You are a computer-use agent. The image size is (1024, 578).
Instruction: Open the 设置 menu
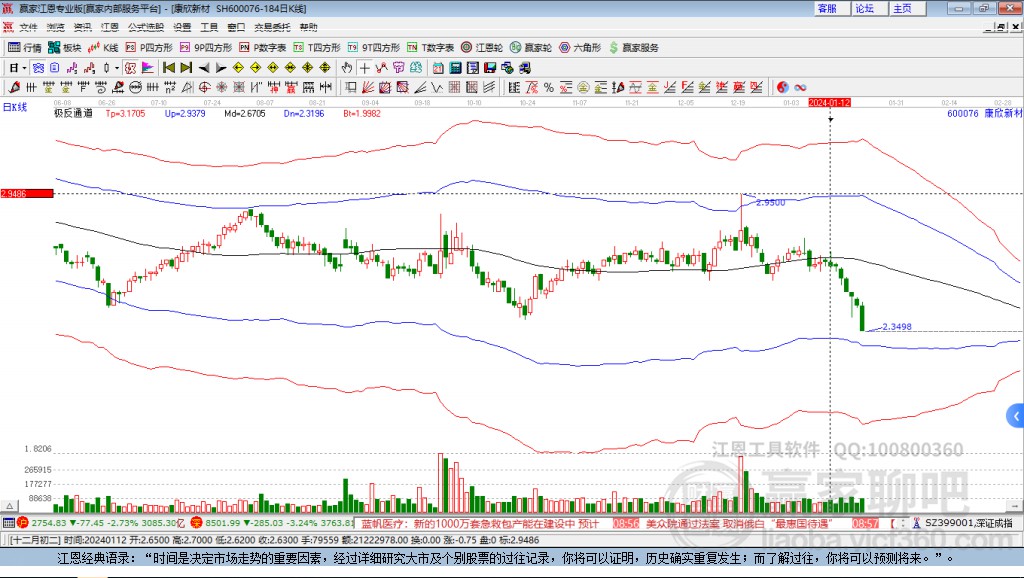(x=182, y=27)
